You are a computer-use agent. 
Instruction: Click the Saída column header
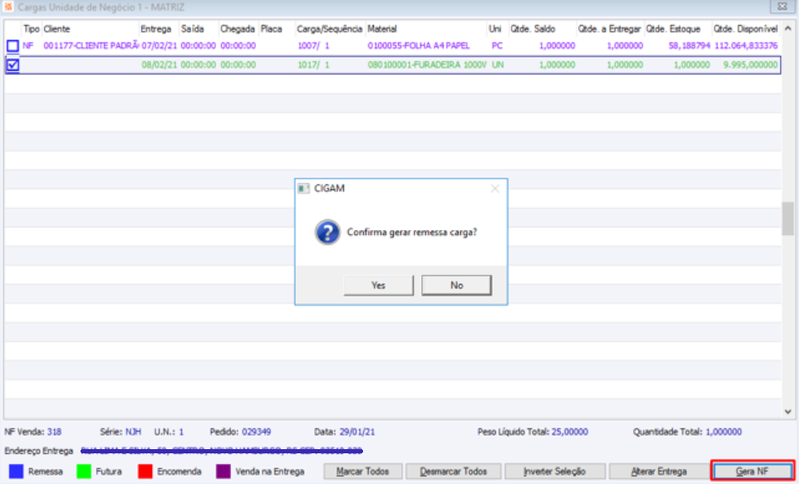tap(192, 29)
